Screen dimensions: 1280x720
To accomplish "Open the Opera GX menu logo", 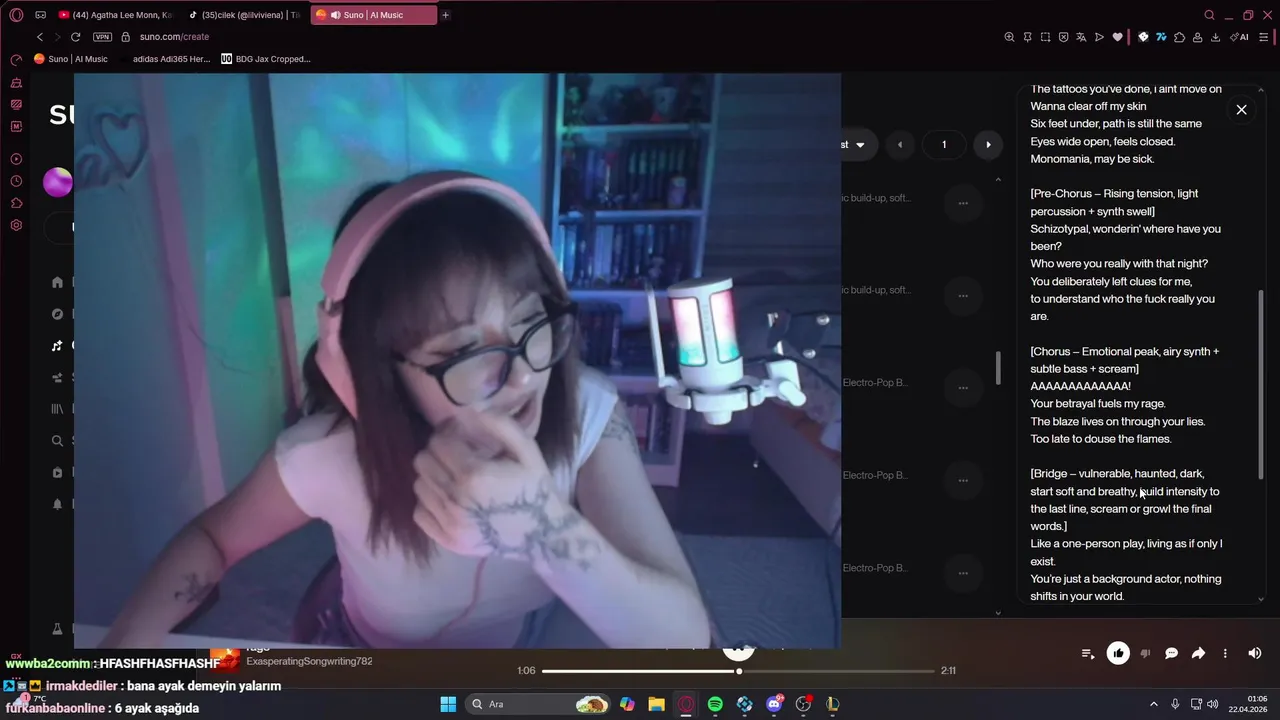I will pos(16,15).
